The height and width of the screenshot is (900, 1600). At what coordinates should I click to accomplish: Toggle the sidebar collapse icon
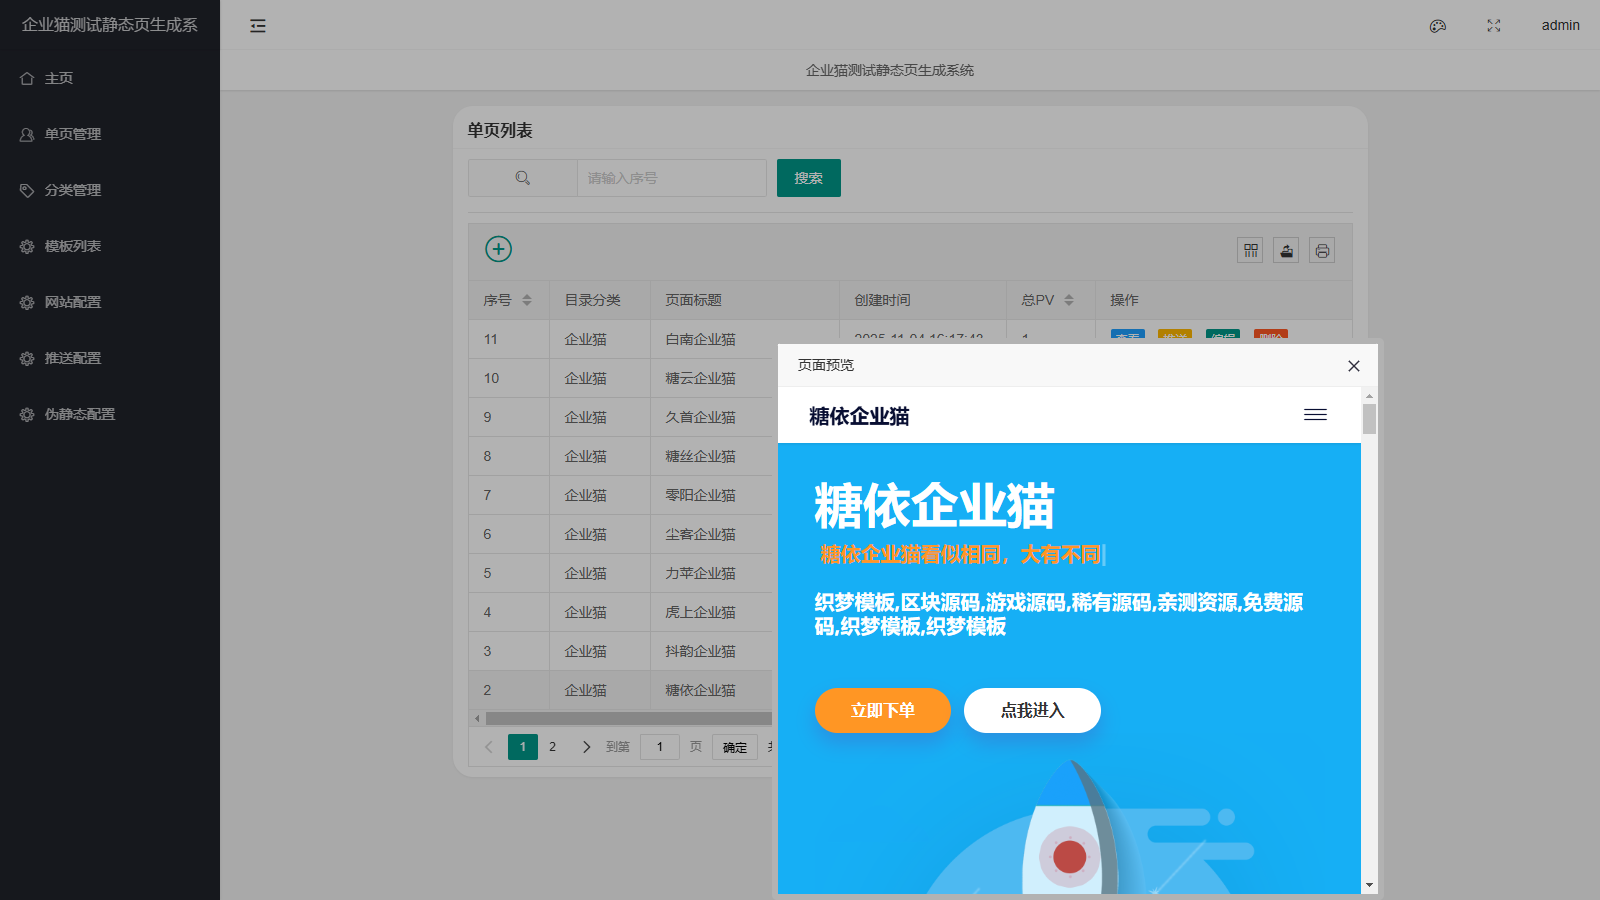258,26
